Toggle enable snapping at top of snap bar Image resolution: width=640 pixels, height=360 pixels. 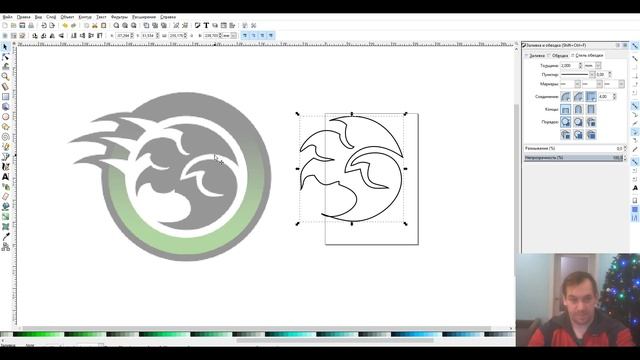click(x=635, y=46)
